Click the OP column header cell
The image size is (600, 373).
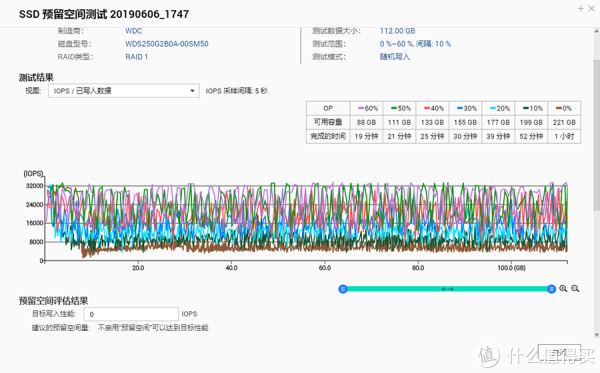(328, 108)
